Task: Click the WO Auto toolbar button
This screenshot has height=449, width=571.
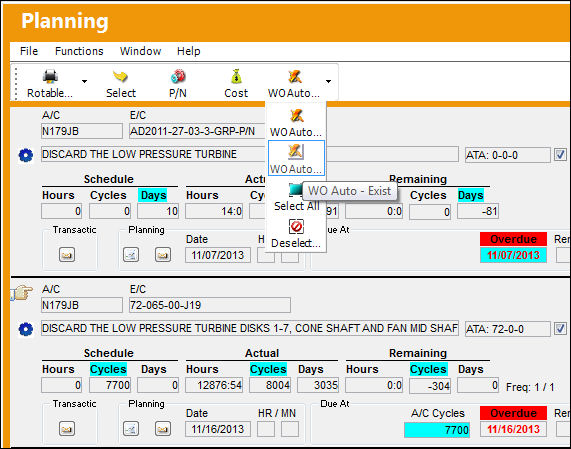Action: coord(294,83)
